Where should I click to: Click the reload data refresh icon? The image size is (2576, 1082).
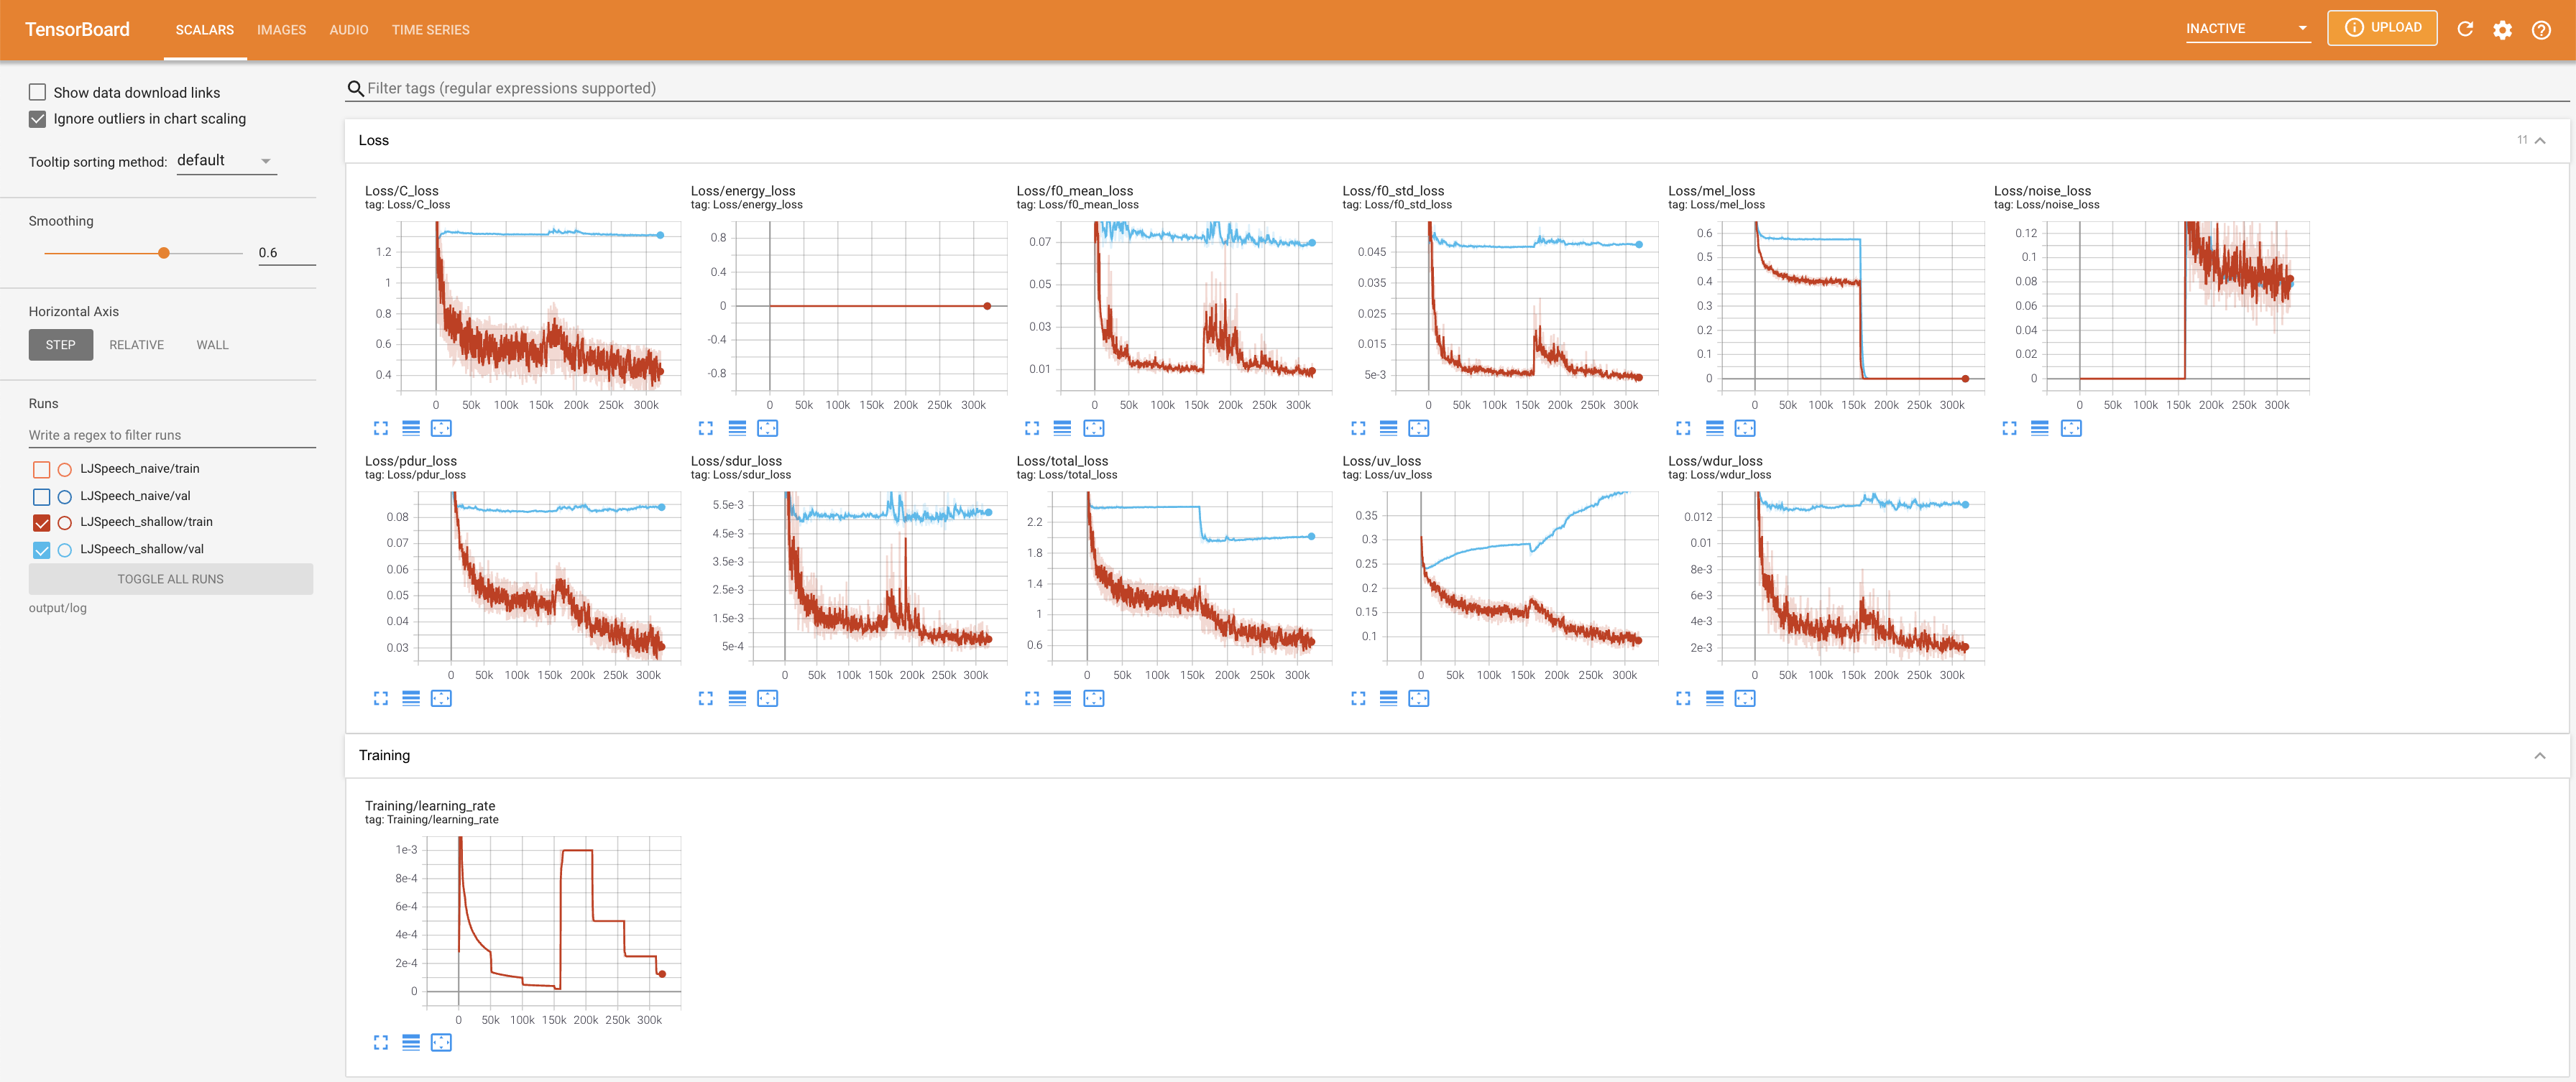(2464, 29)
